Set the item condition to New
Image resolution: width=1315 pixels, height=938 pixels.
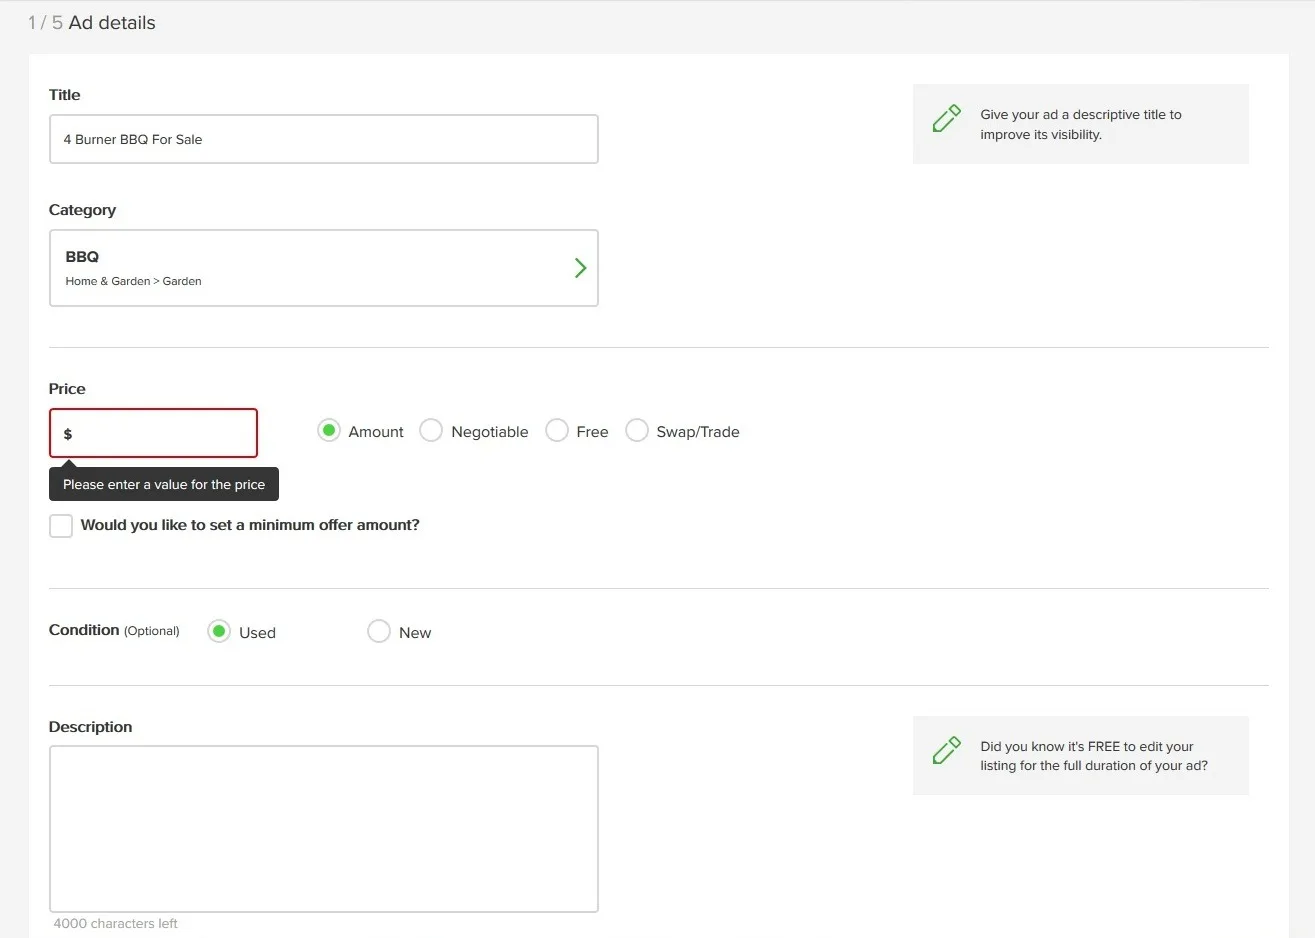click(x=379, y=631)
